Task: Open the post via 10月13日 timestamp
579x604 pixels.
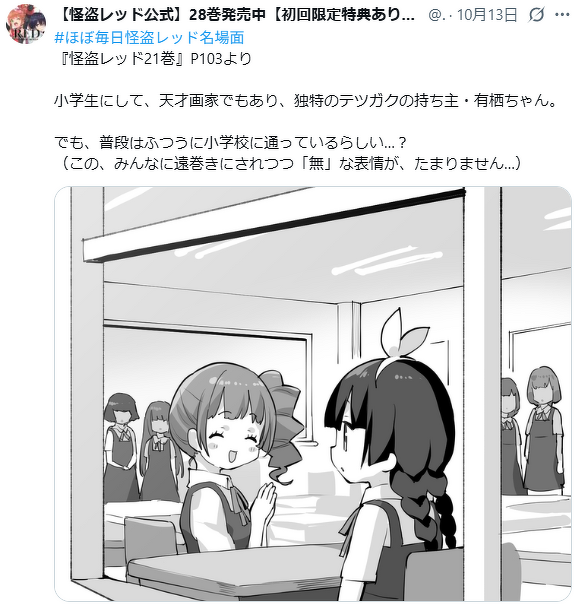Action: pyautogui.click(x=487, y=15)
